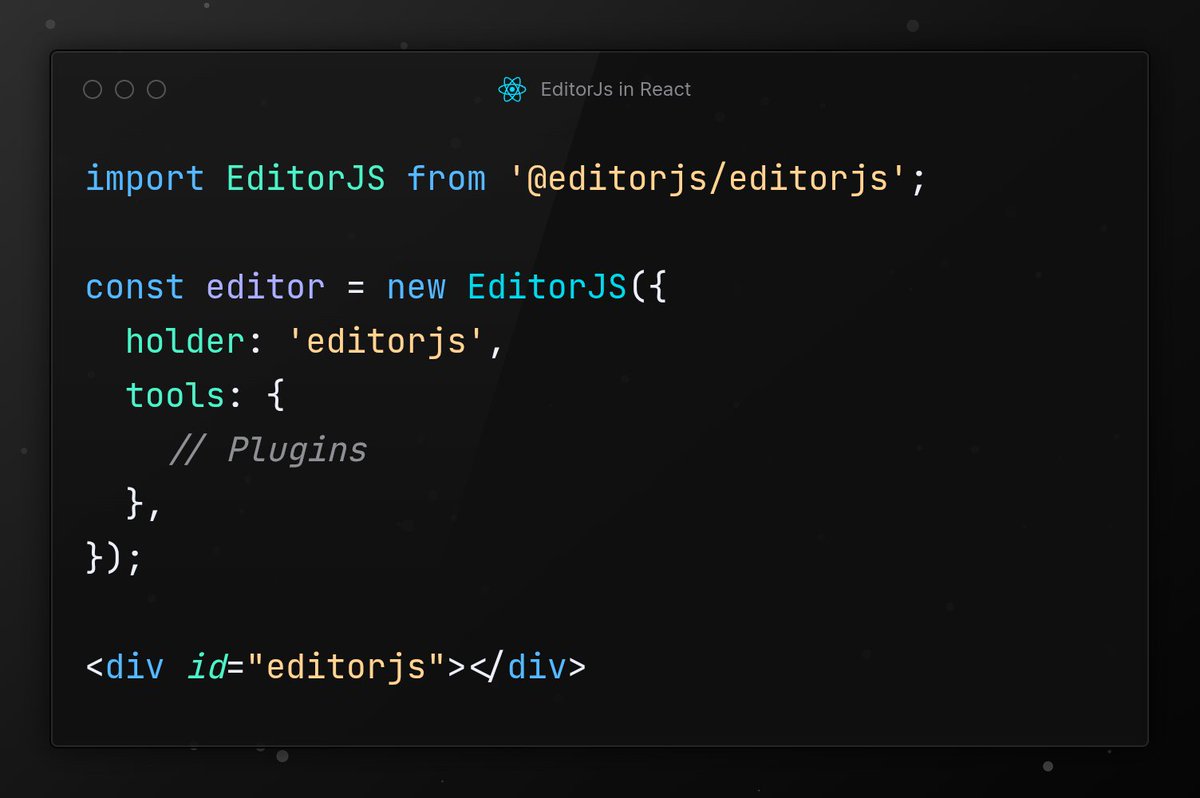1200x798 pixels.
Task: Click the "import" keyword
Action: coord(145,180)
